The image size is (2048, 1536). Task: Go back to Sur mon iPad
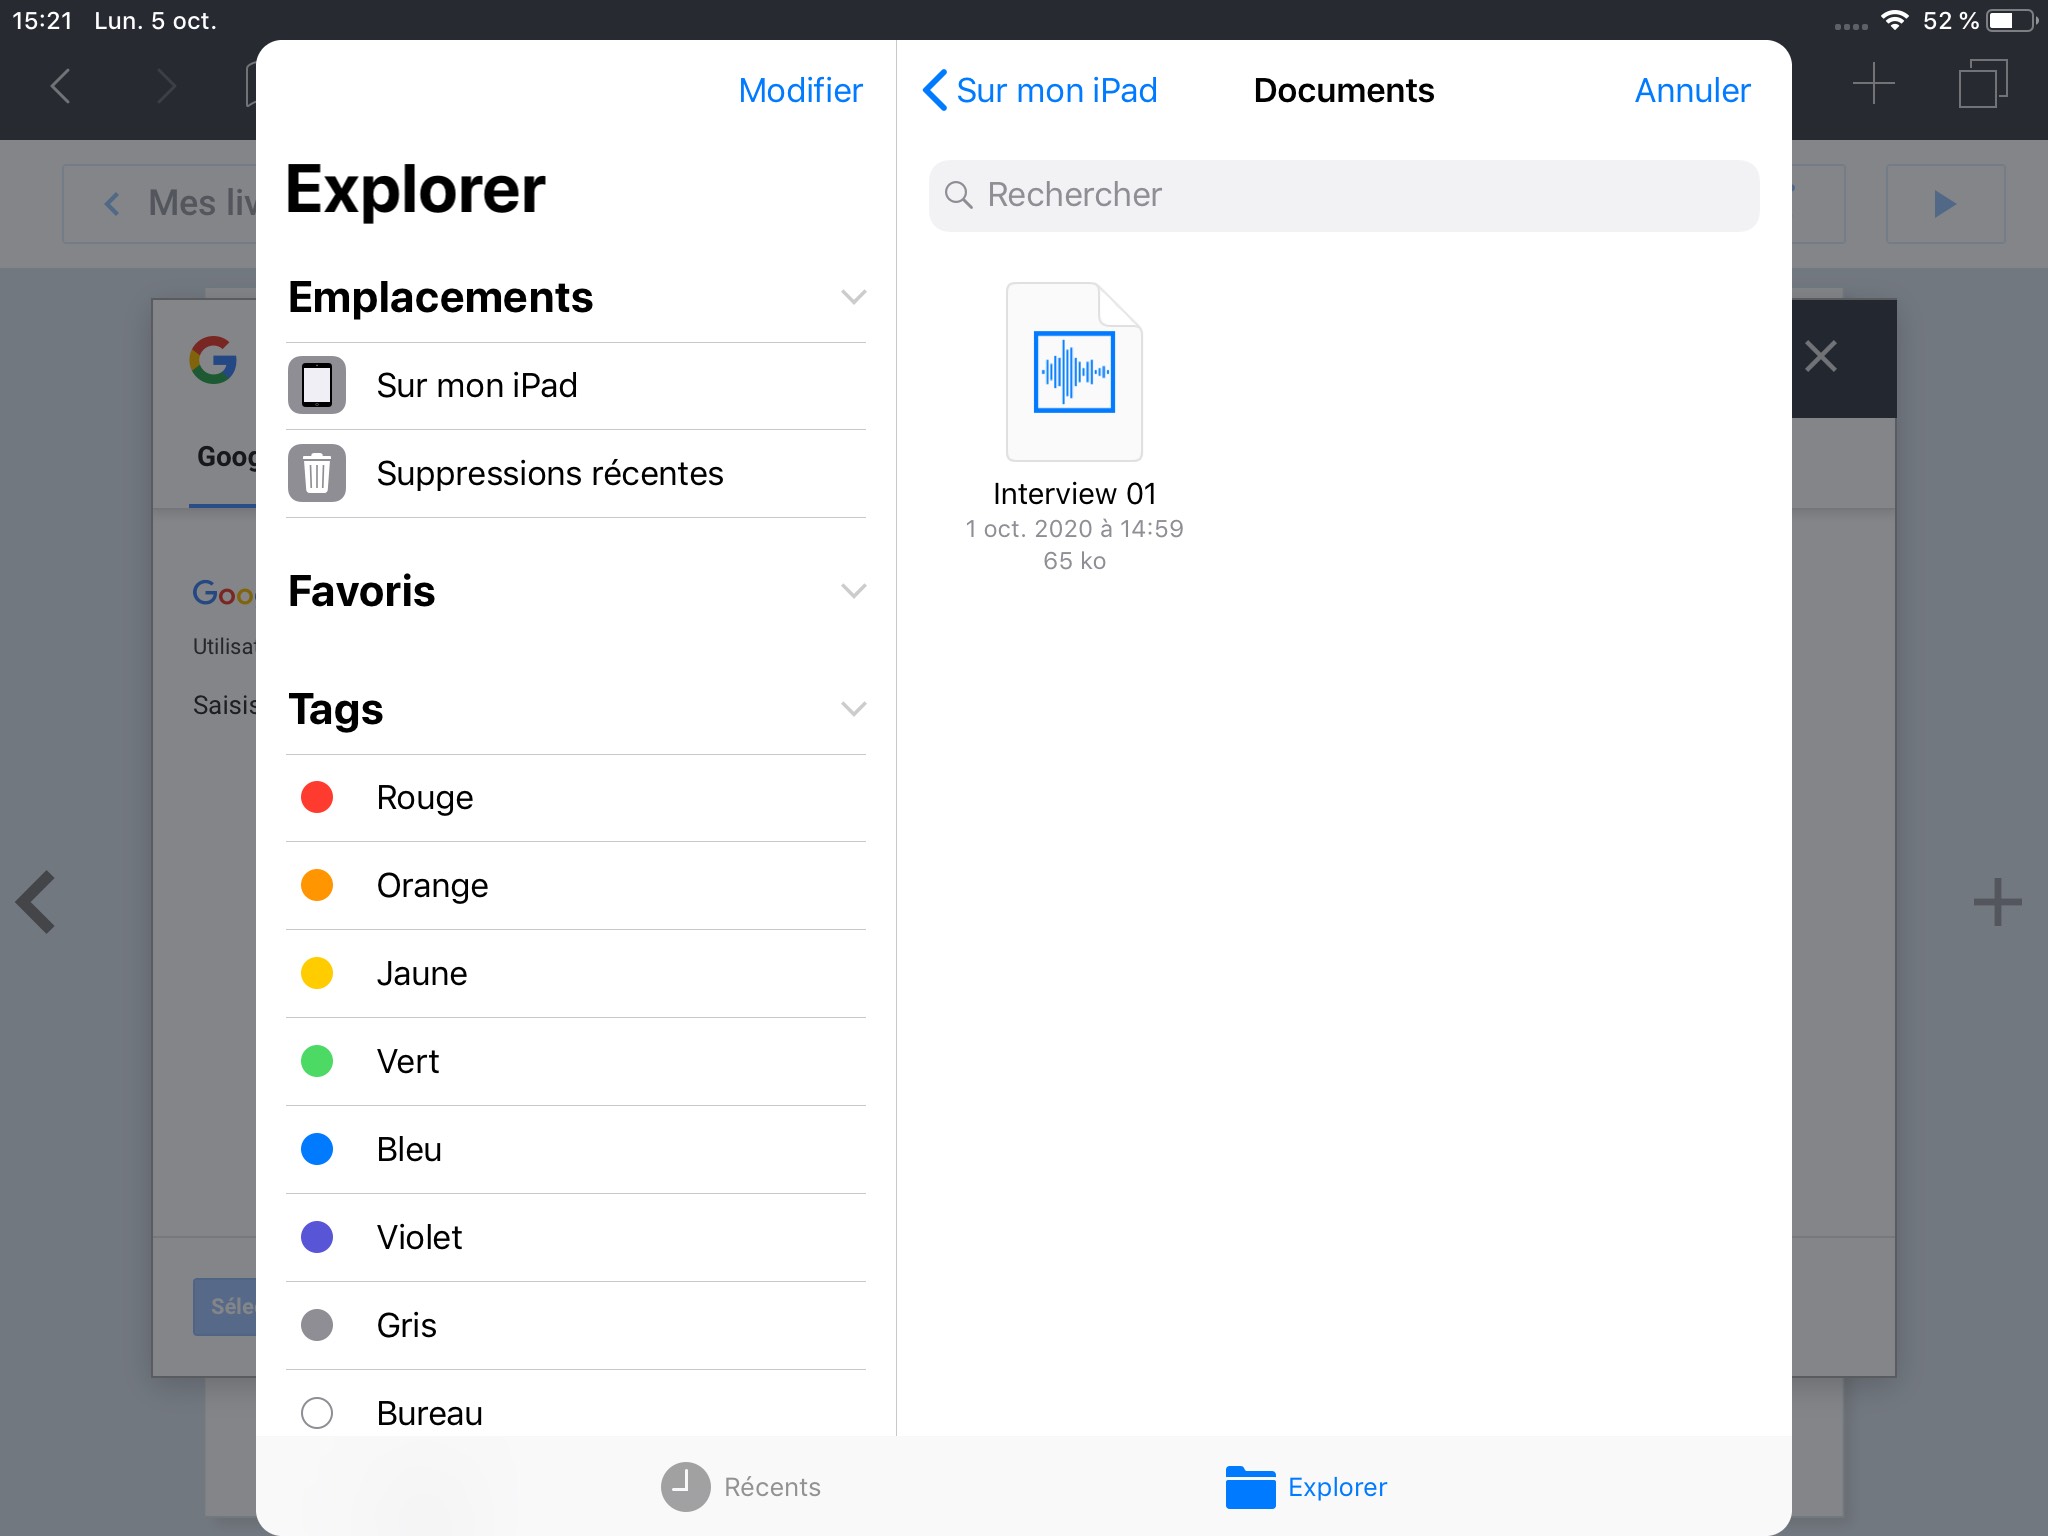tap(1040, 90)
